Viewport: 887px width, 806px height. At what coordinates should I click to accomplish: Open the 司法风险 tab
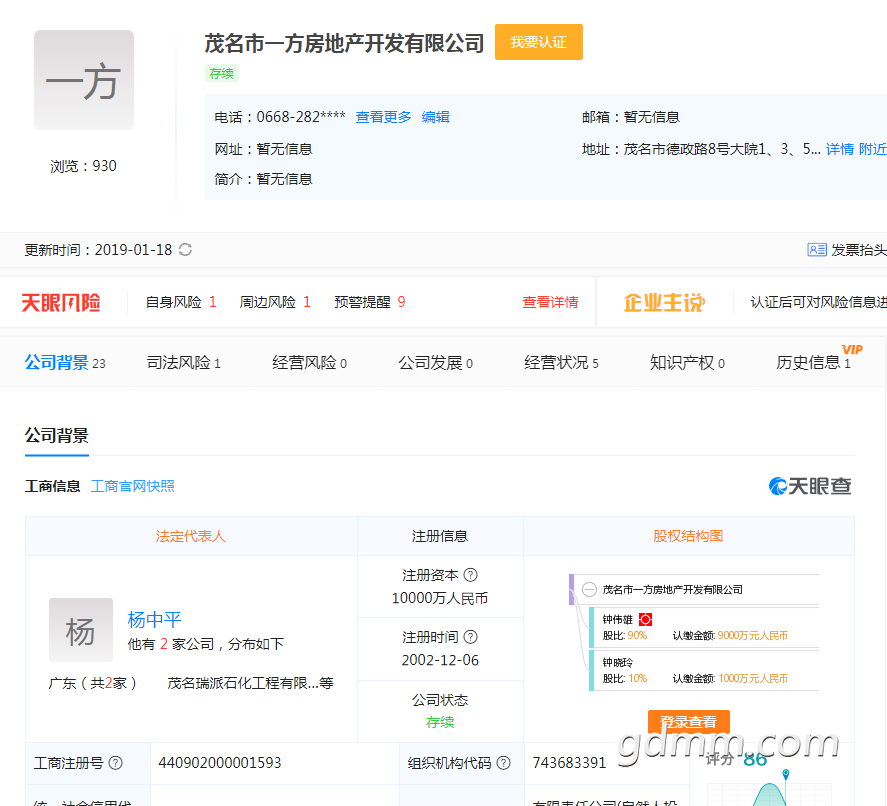(183, 363)
